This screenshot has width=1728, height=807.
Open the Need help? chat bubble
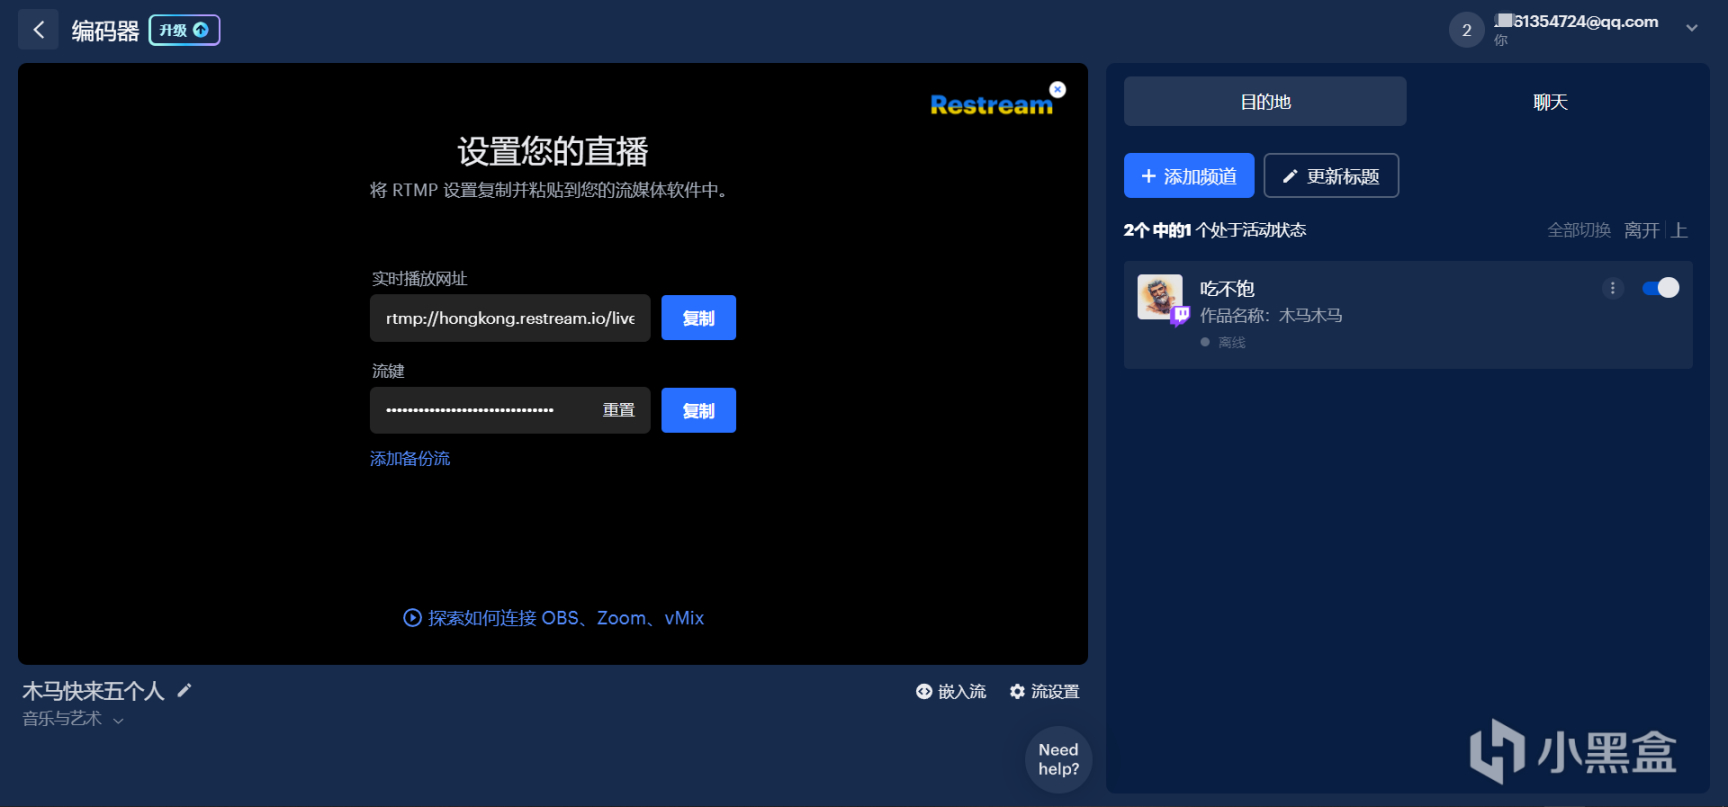tap(1058, 759)
